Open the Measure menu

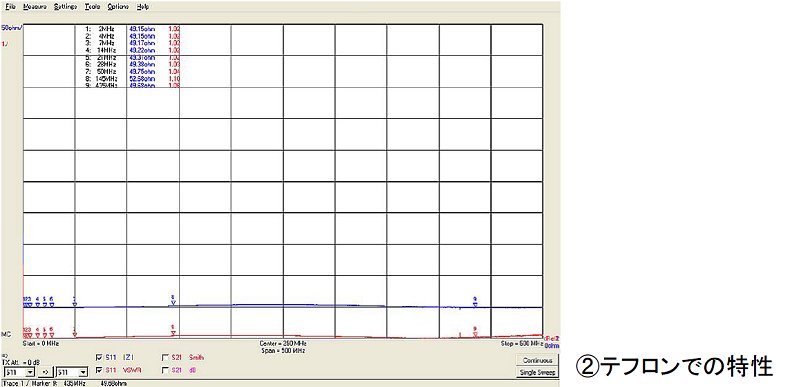click(x=35, y=7)
